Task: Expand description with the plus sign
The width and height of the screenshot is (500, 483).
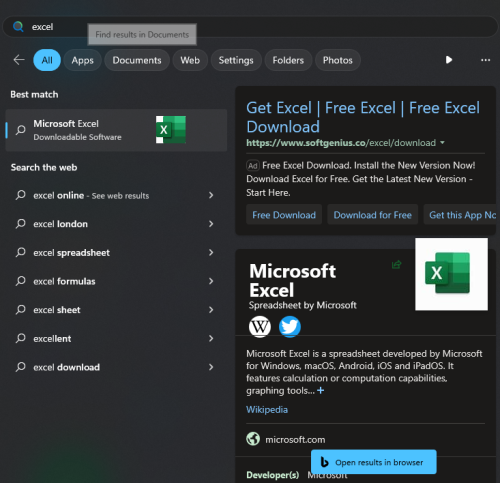Action: (x=320, y=390)
